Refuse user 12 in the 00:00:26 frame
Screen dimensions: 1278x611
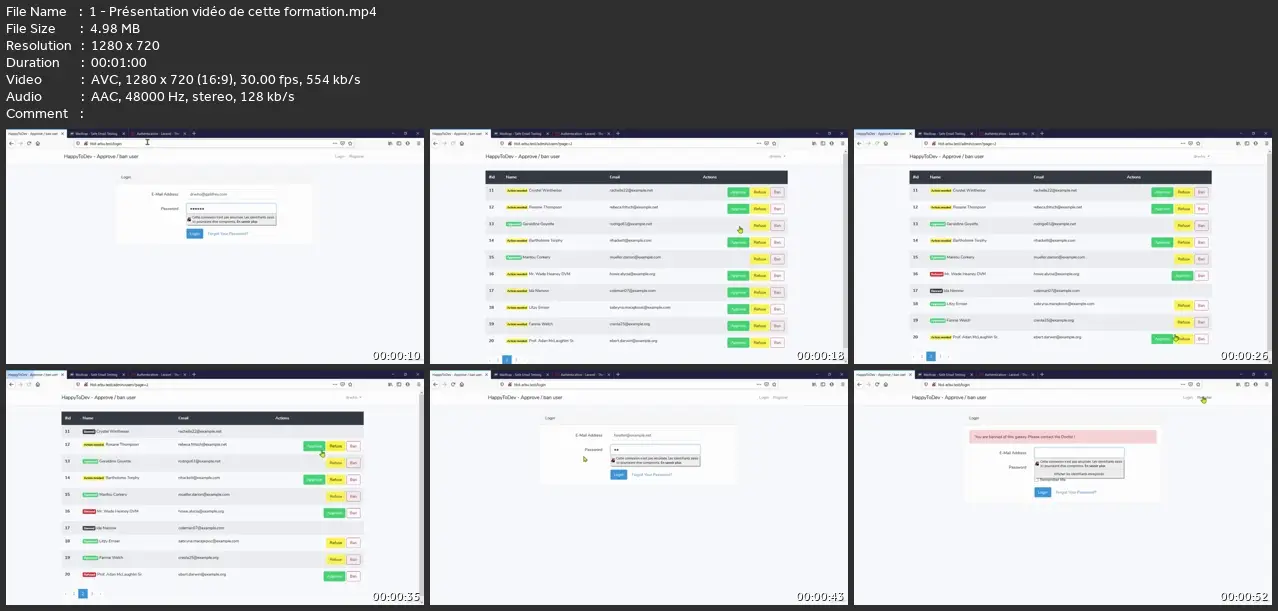click(x=1183, y=208)
